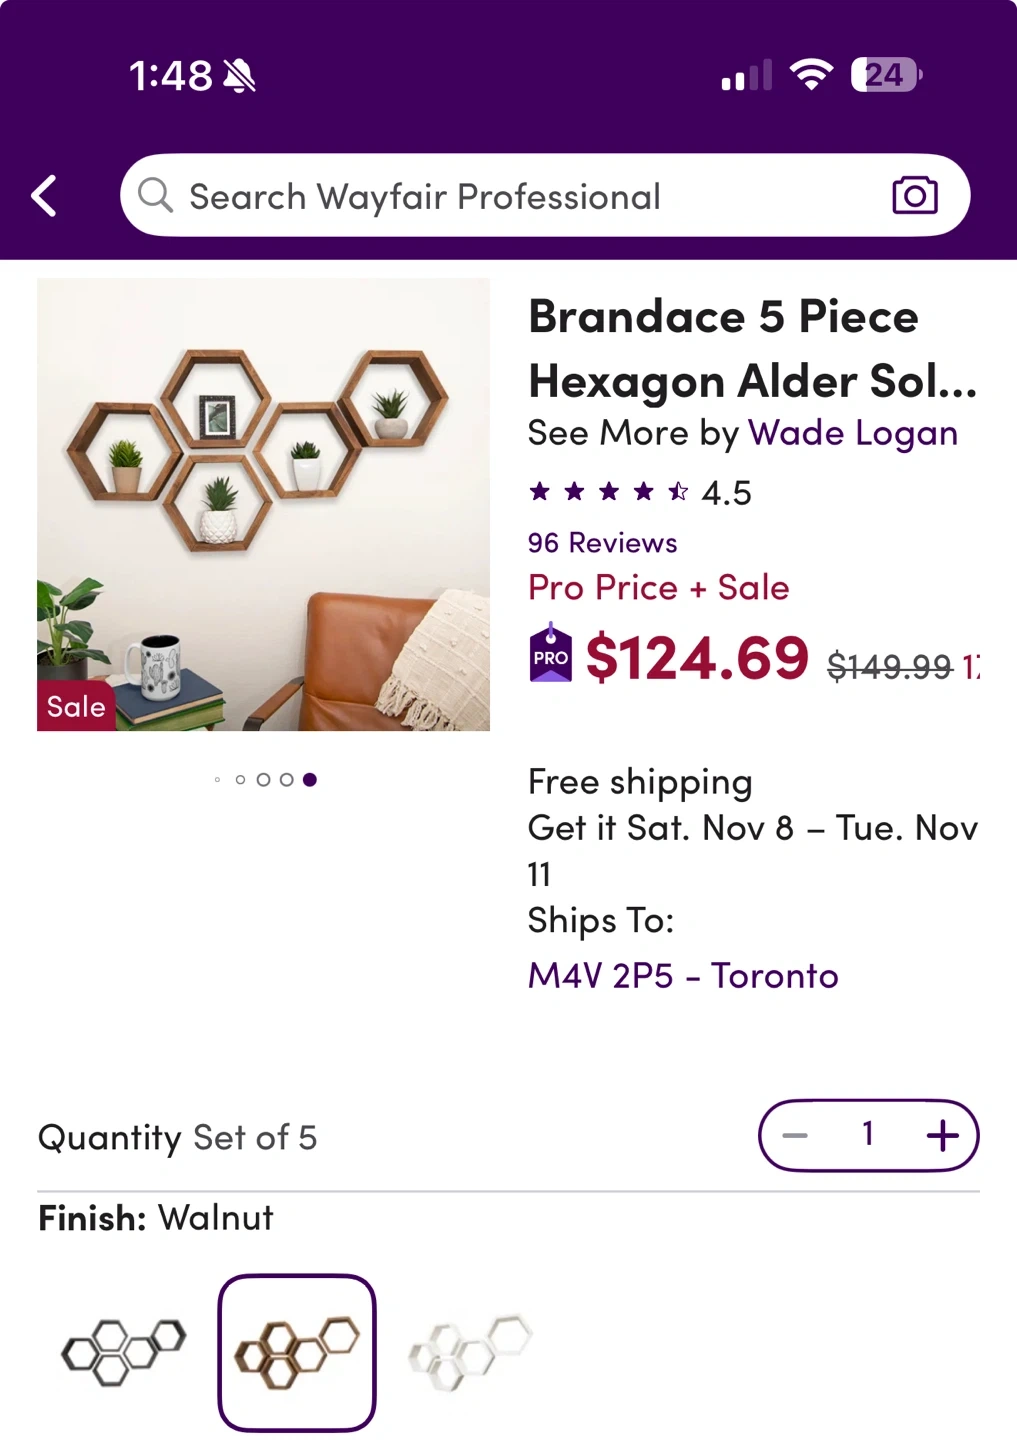Increase quantity with plus button
Viewport: 1017px width, 1440px height.
(x=942, y=1135)
